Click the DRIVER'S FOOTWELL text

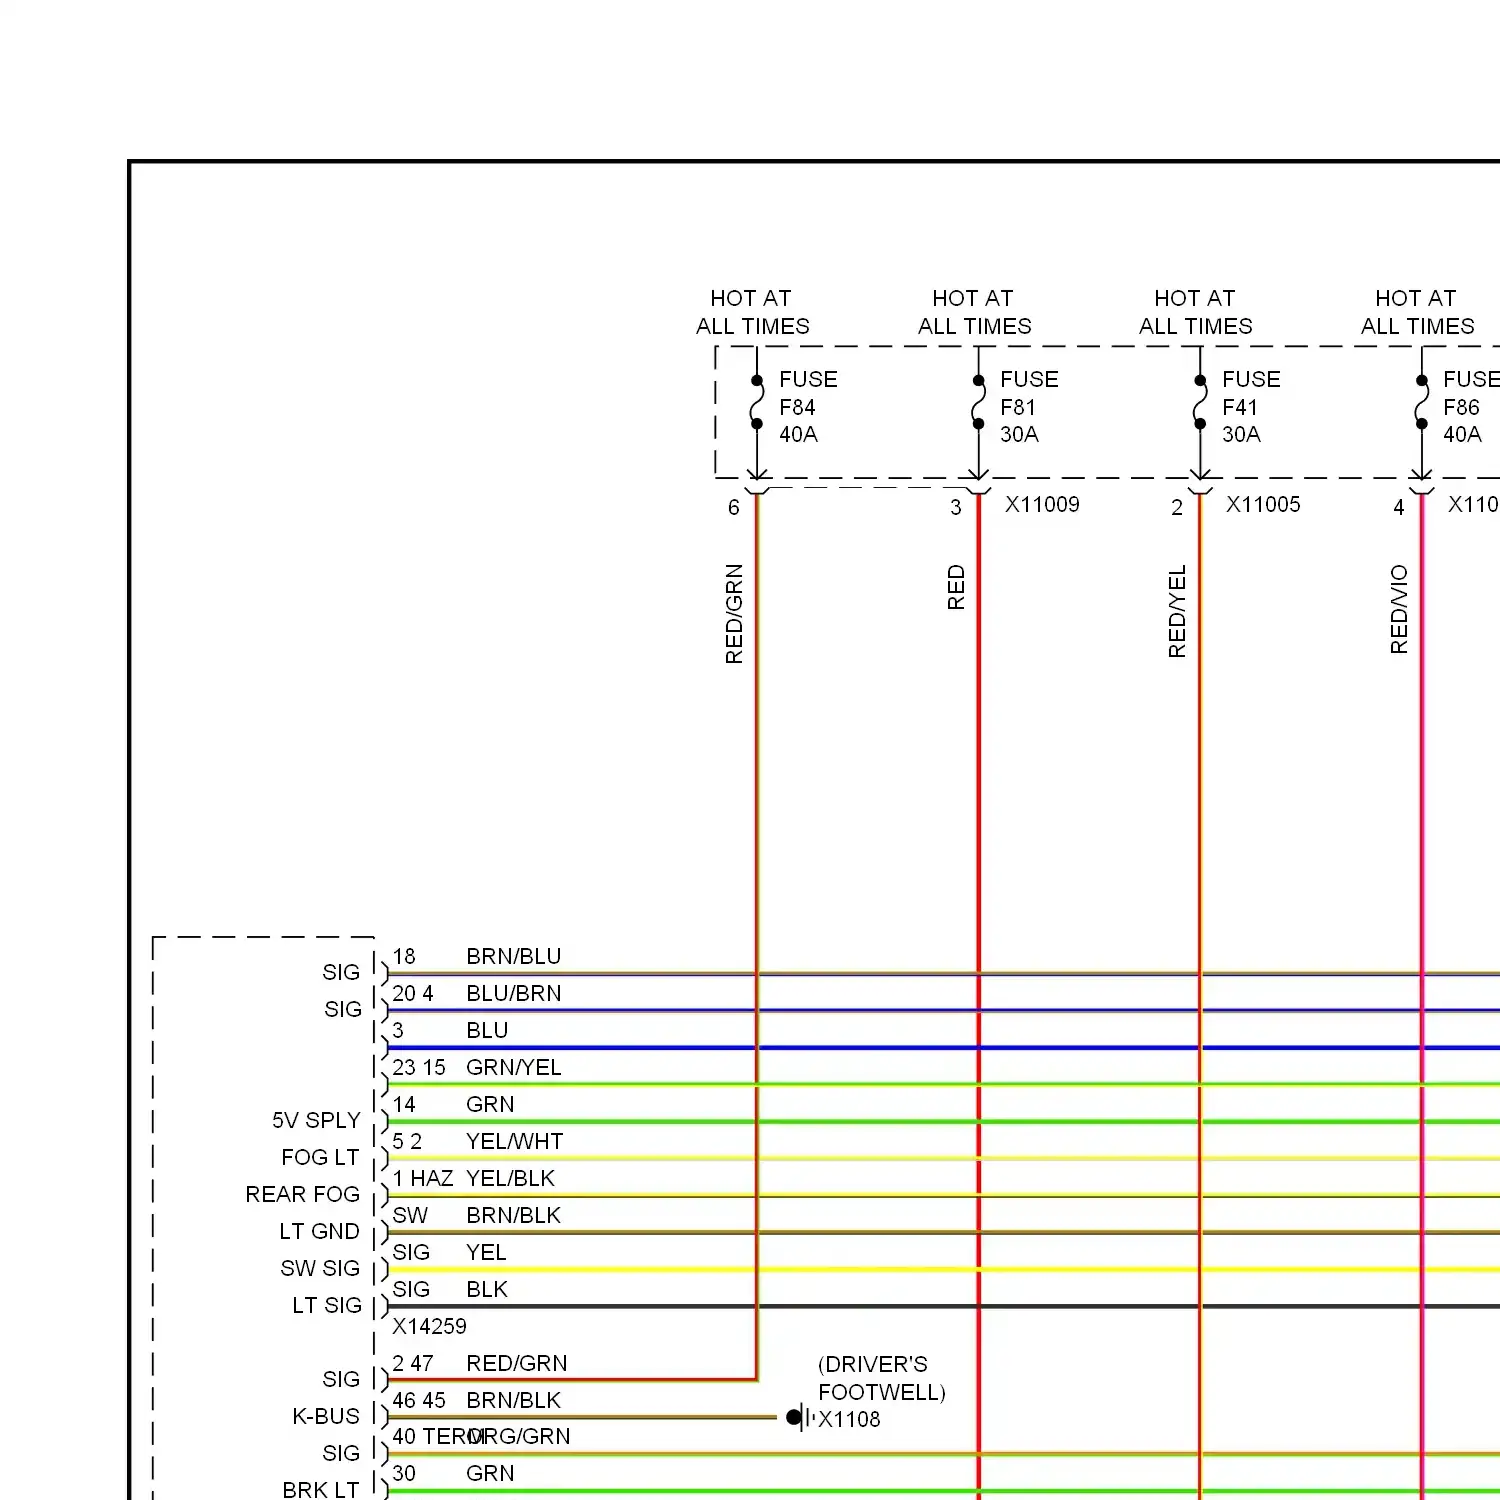click(882, 1378)
